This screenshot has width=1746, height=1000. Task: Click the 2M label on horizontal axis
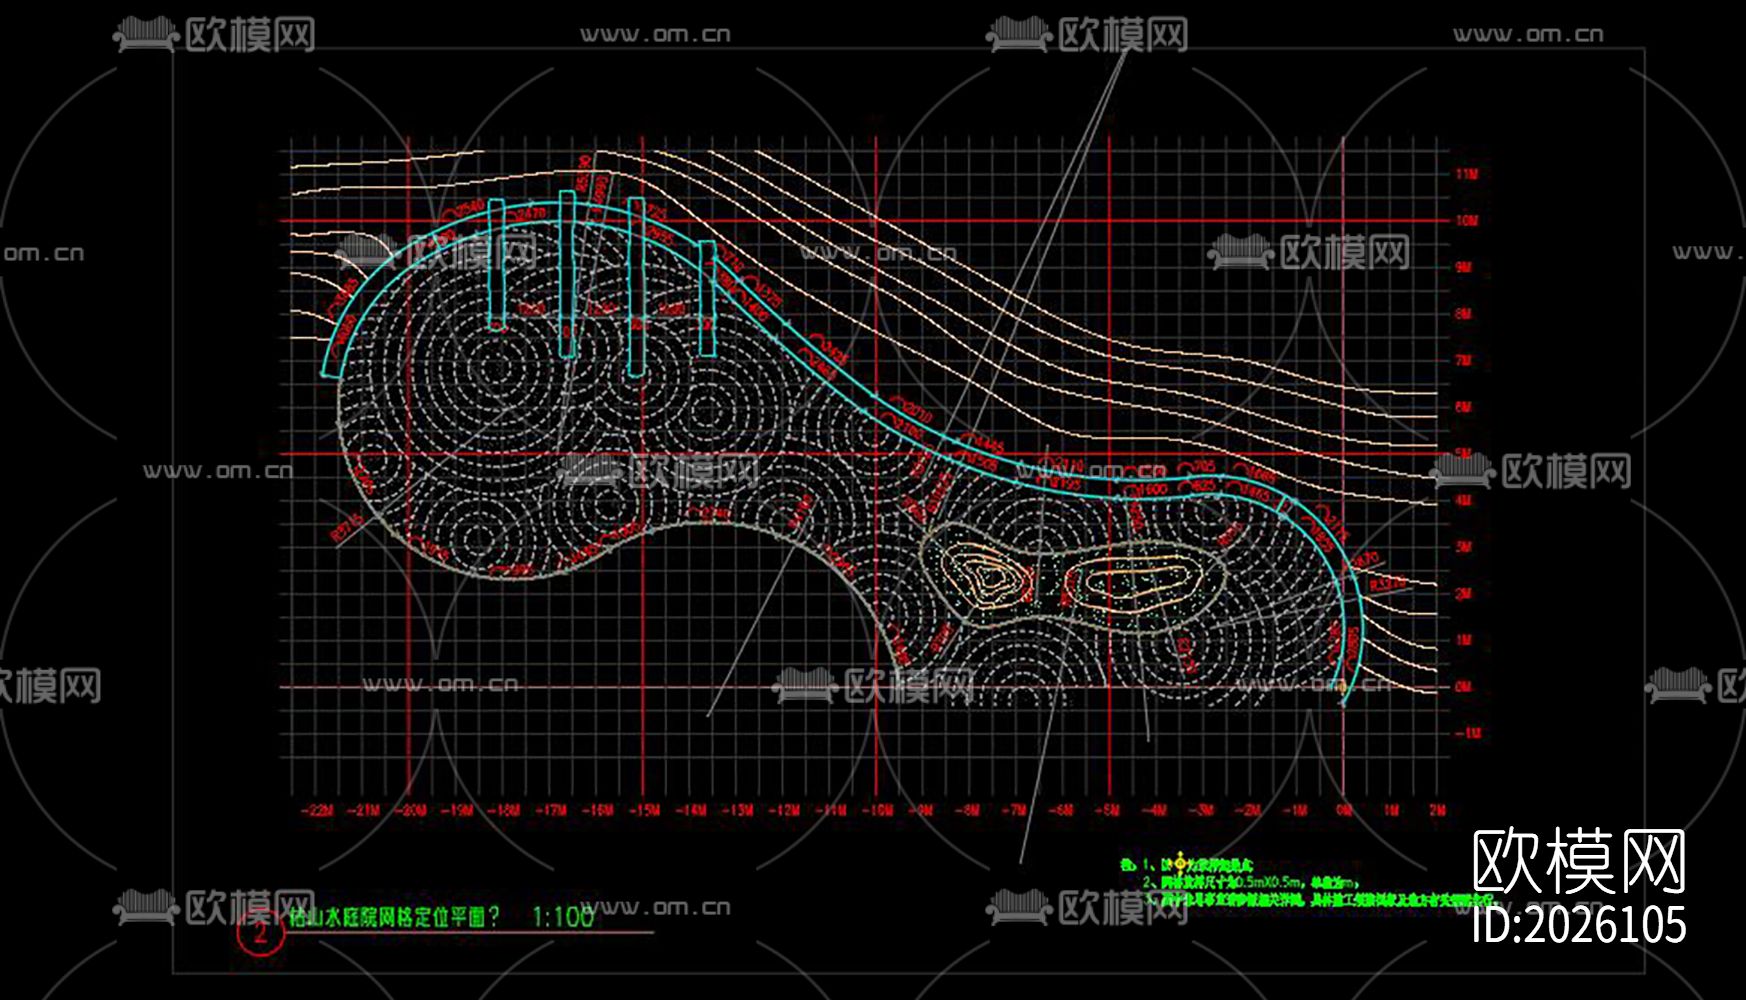pos(1438,810)
